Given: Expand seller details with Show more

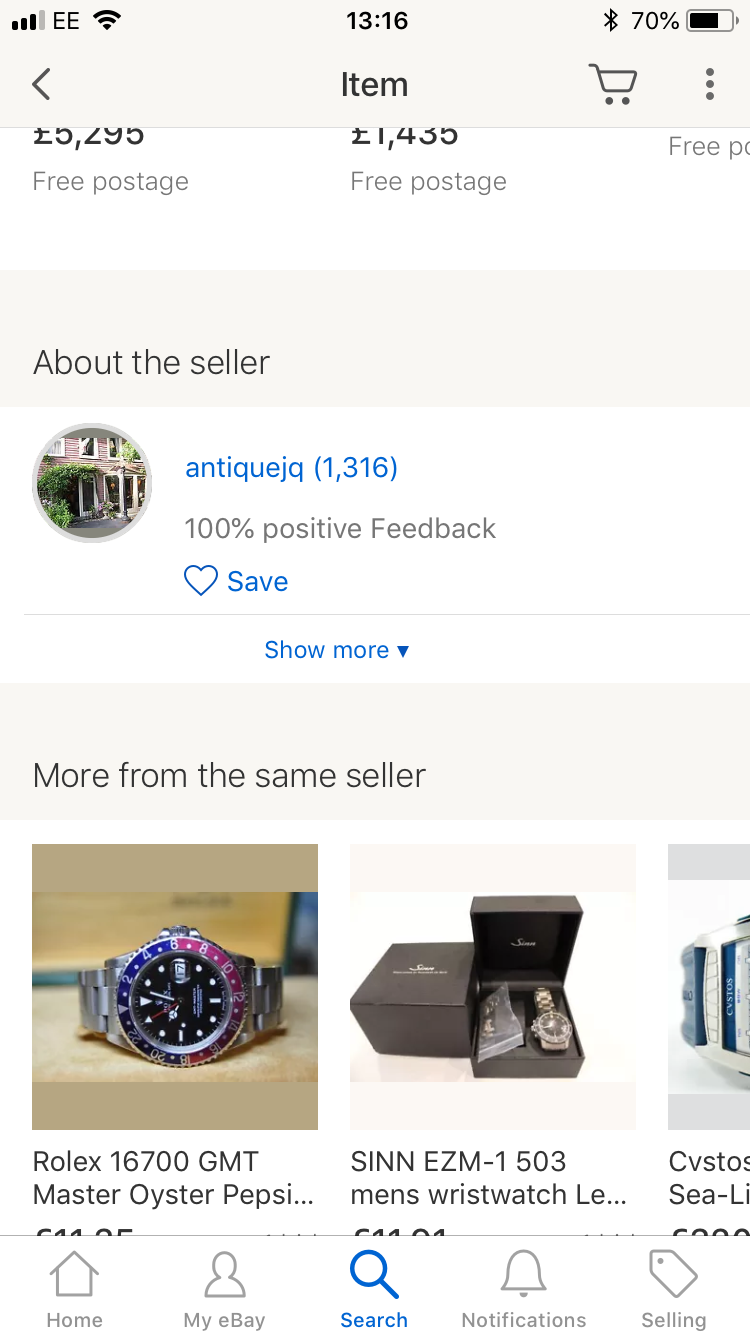Looking at the screenshot, I should pos(337,650).
